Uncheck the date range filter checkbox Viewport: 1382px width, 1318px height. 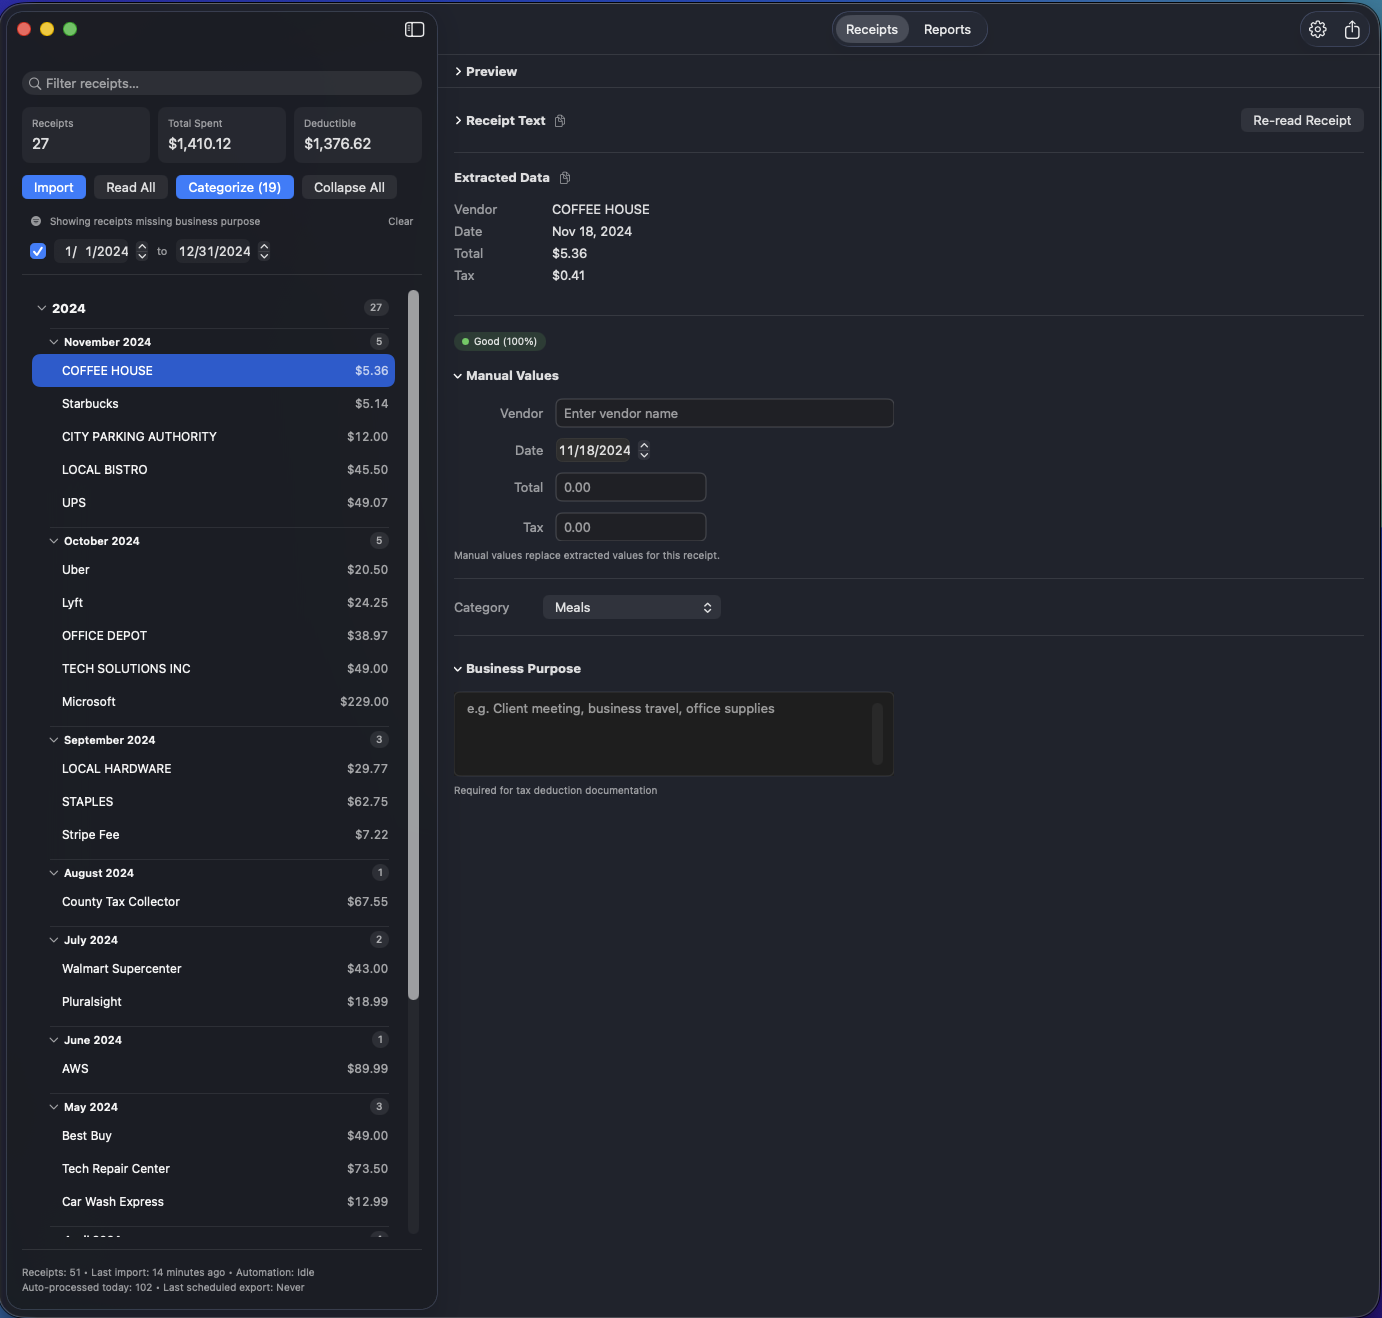37,251
